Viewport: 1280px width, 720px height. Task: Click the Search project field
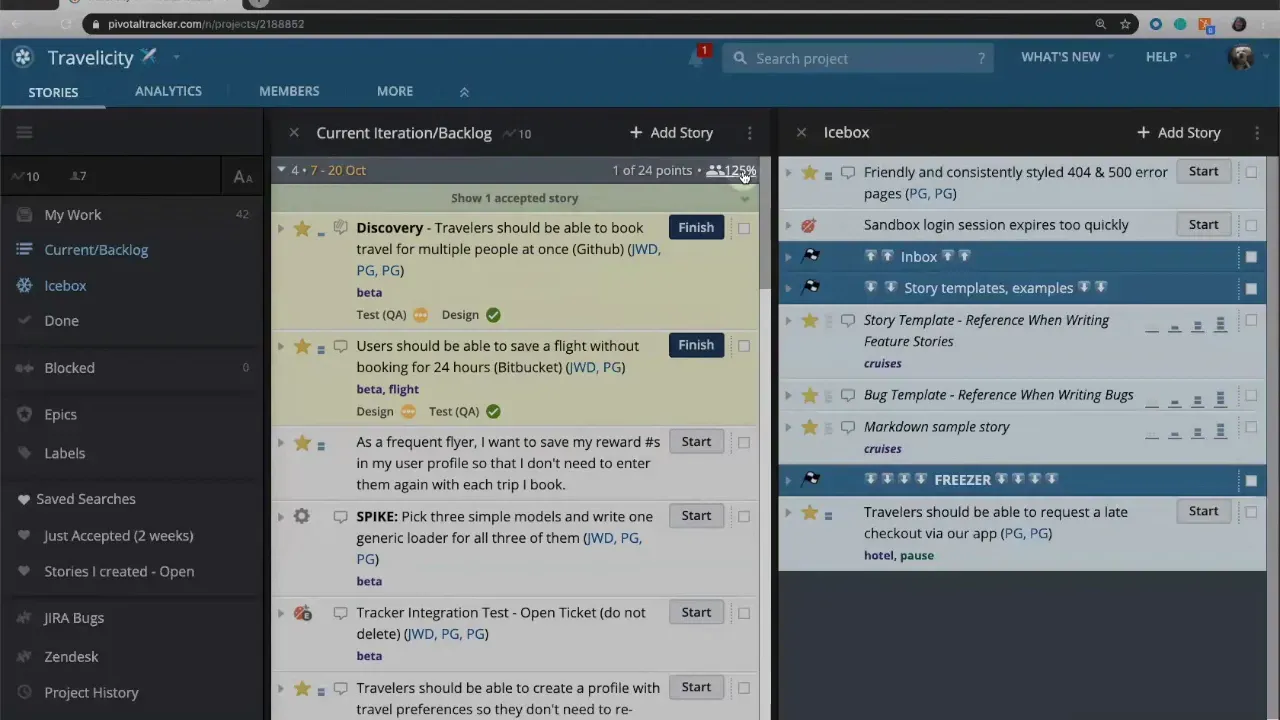tap(860, 59)
